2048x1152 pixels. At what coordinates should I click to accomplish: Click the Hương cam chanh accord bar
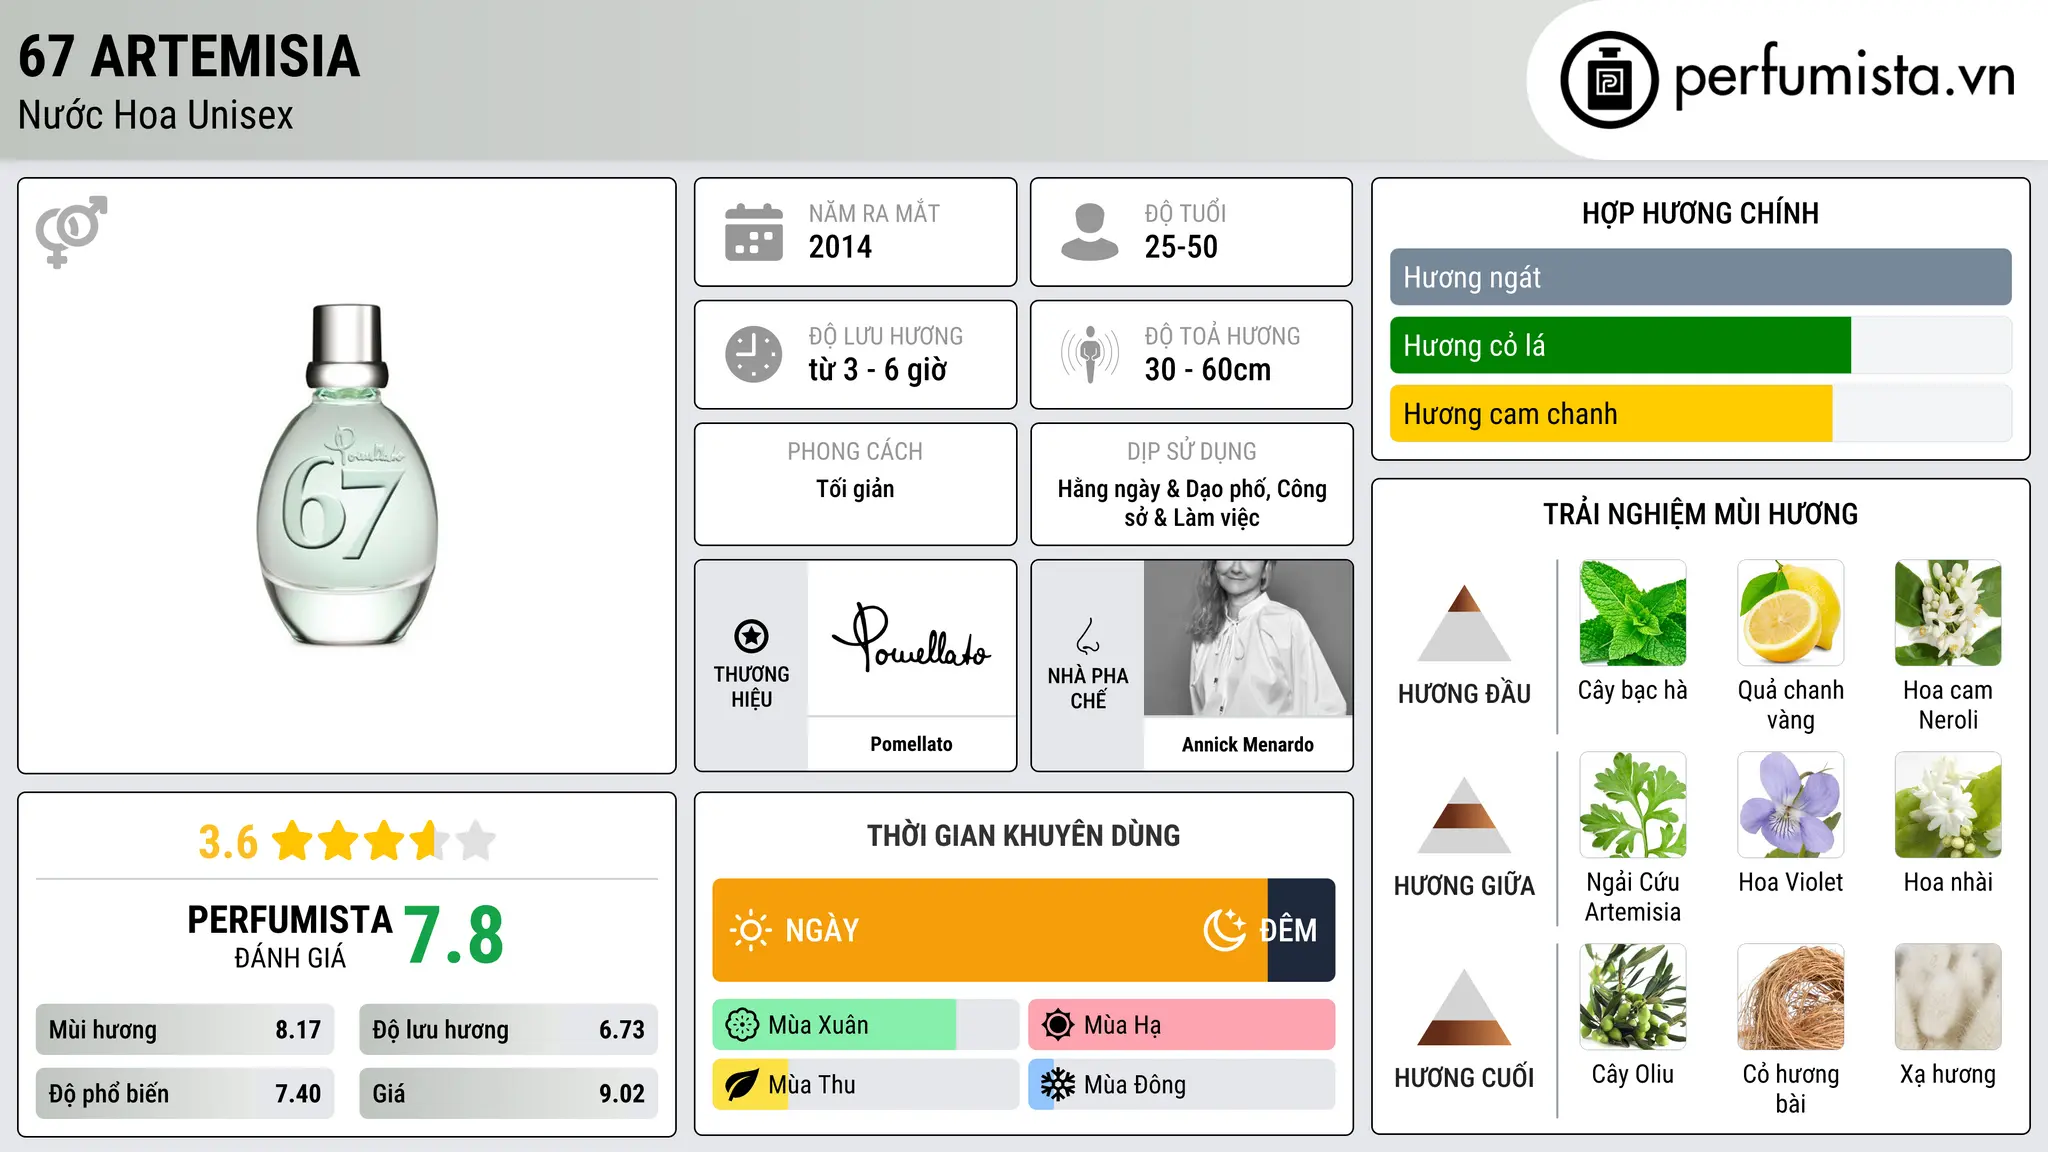(1701, 413)
